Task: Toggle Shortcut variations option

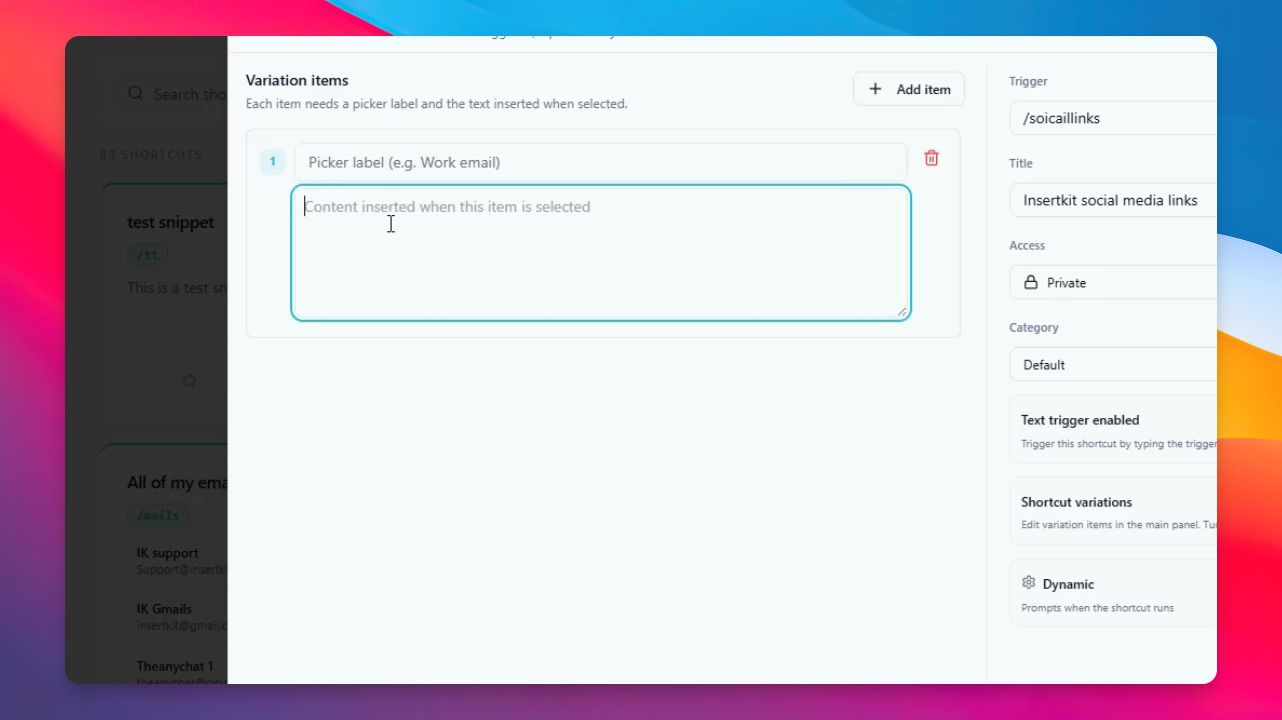Action: pyautogui.click(x=1113, y=511)
